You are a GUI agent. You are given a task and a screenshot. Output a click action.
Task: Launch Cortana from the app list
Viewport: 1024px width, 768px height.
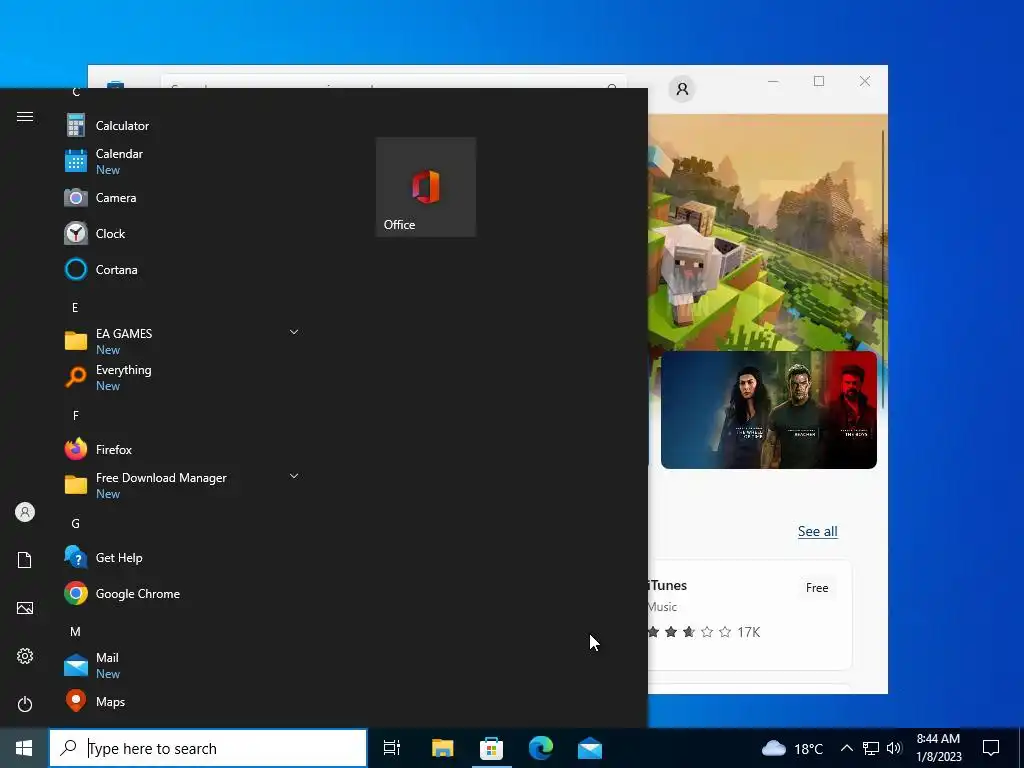[x=182, y=269]
